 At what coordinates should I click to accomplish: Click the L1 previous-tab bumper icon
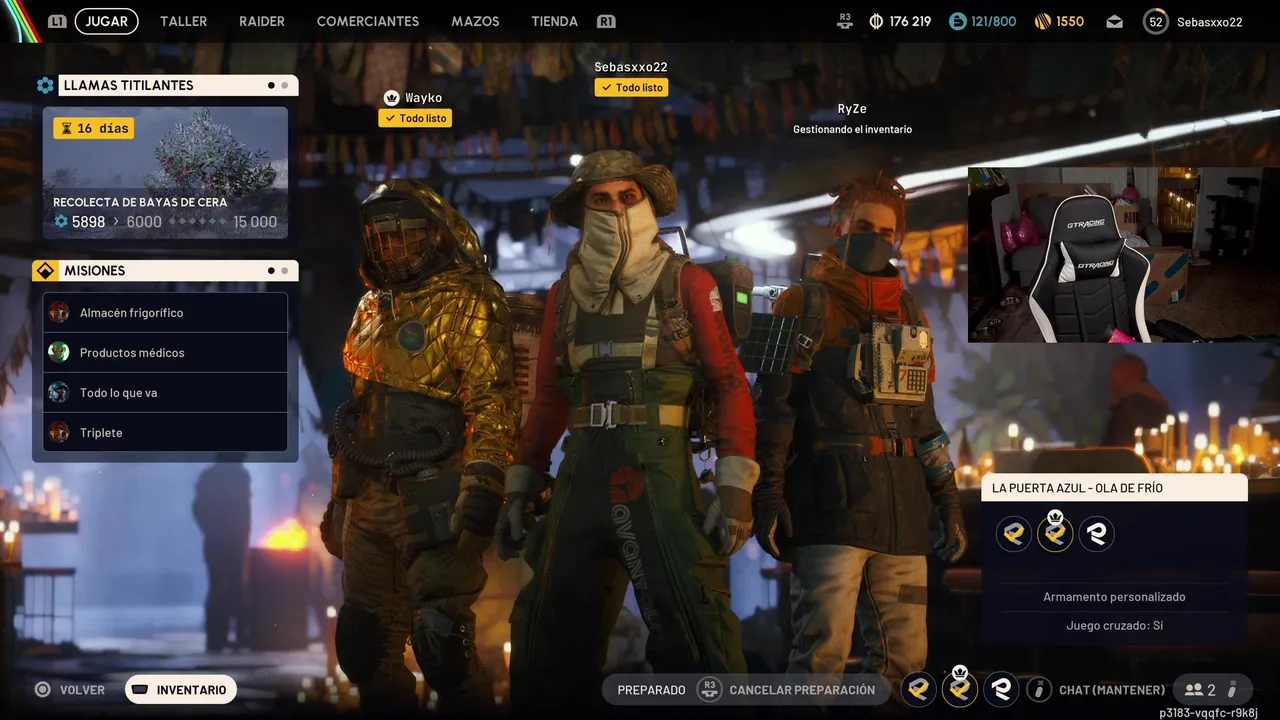(57, 21)
